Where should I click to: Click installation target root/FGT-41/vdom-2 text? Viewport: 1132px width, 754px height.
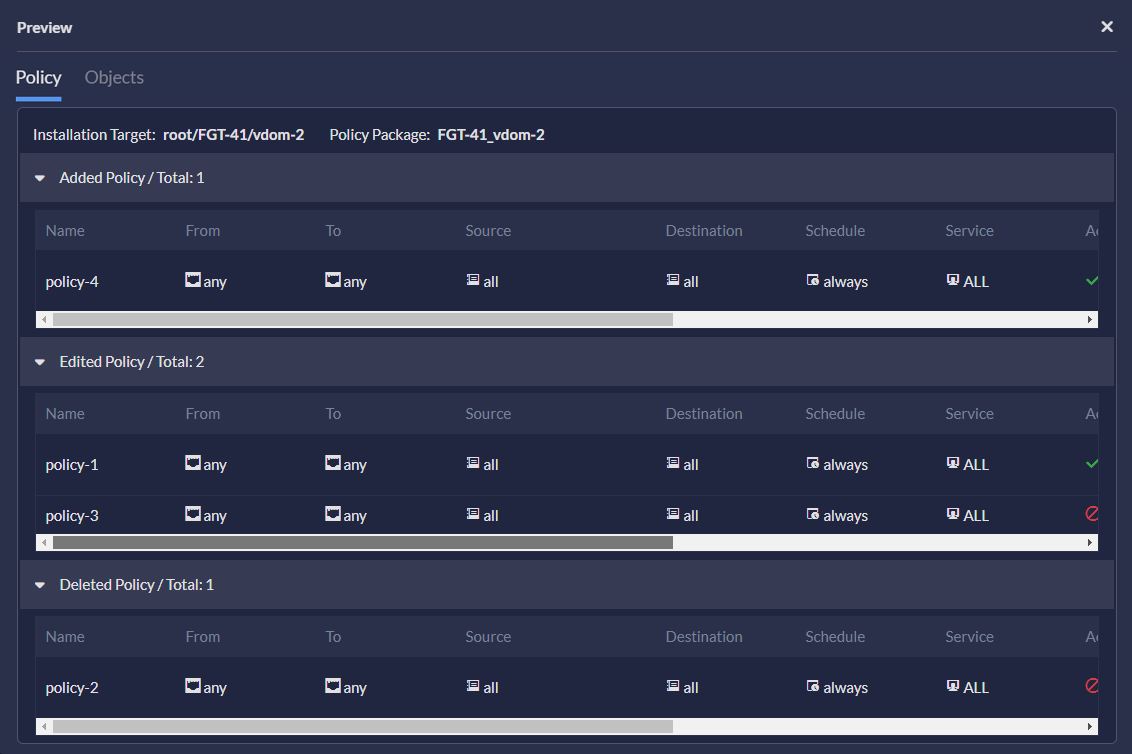[234, 135]
